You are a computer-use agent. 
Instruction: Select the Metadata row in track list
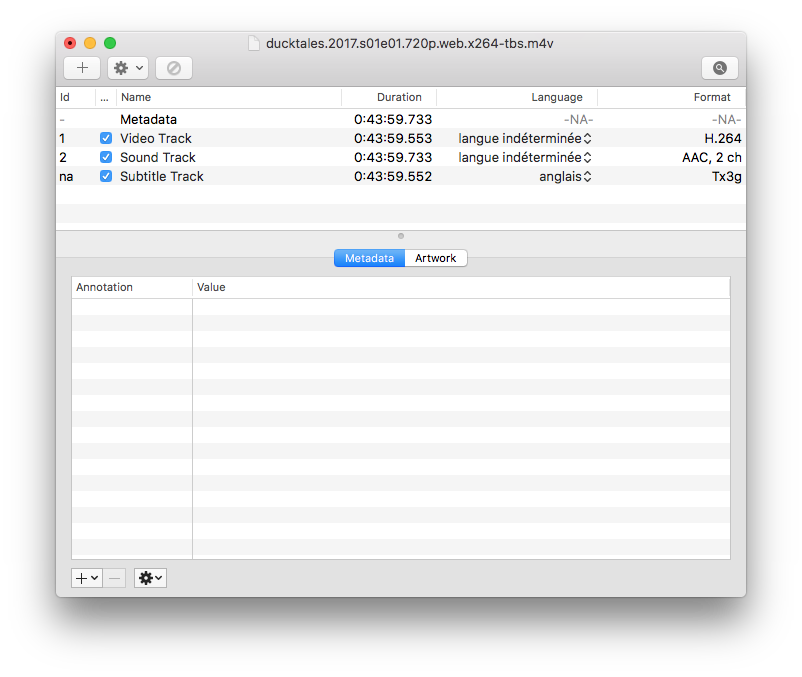pyautogui.click(x=401, y=119)
